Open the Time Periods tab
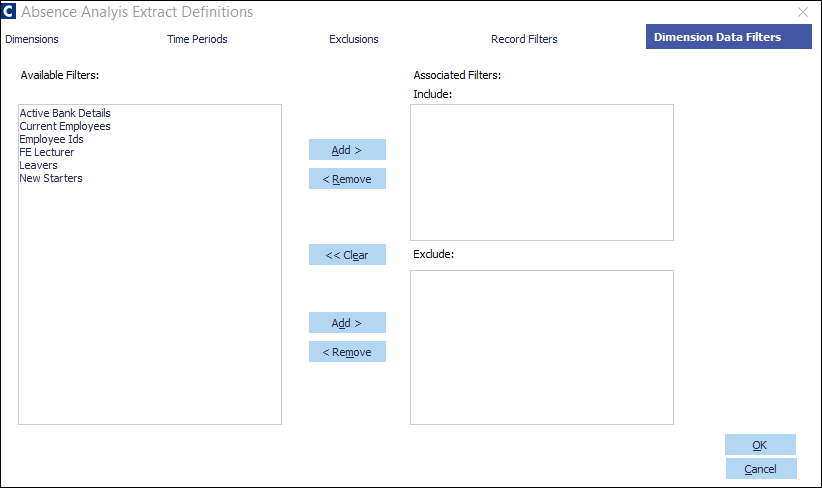The height and width of the screenshot is (488, 822). point(197,39)
